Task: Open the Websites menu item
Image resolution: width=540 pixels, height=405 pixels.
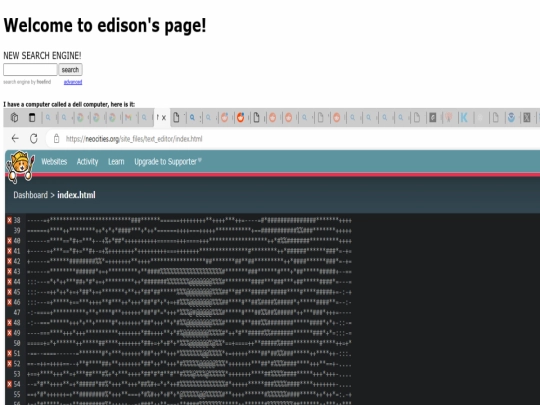Action: click(x=54, y=162)
